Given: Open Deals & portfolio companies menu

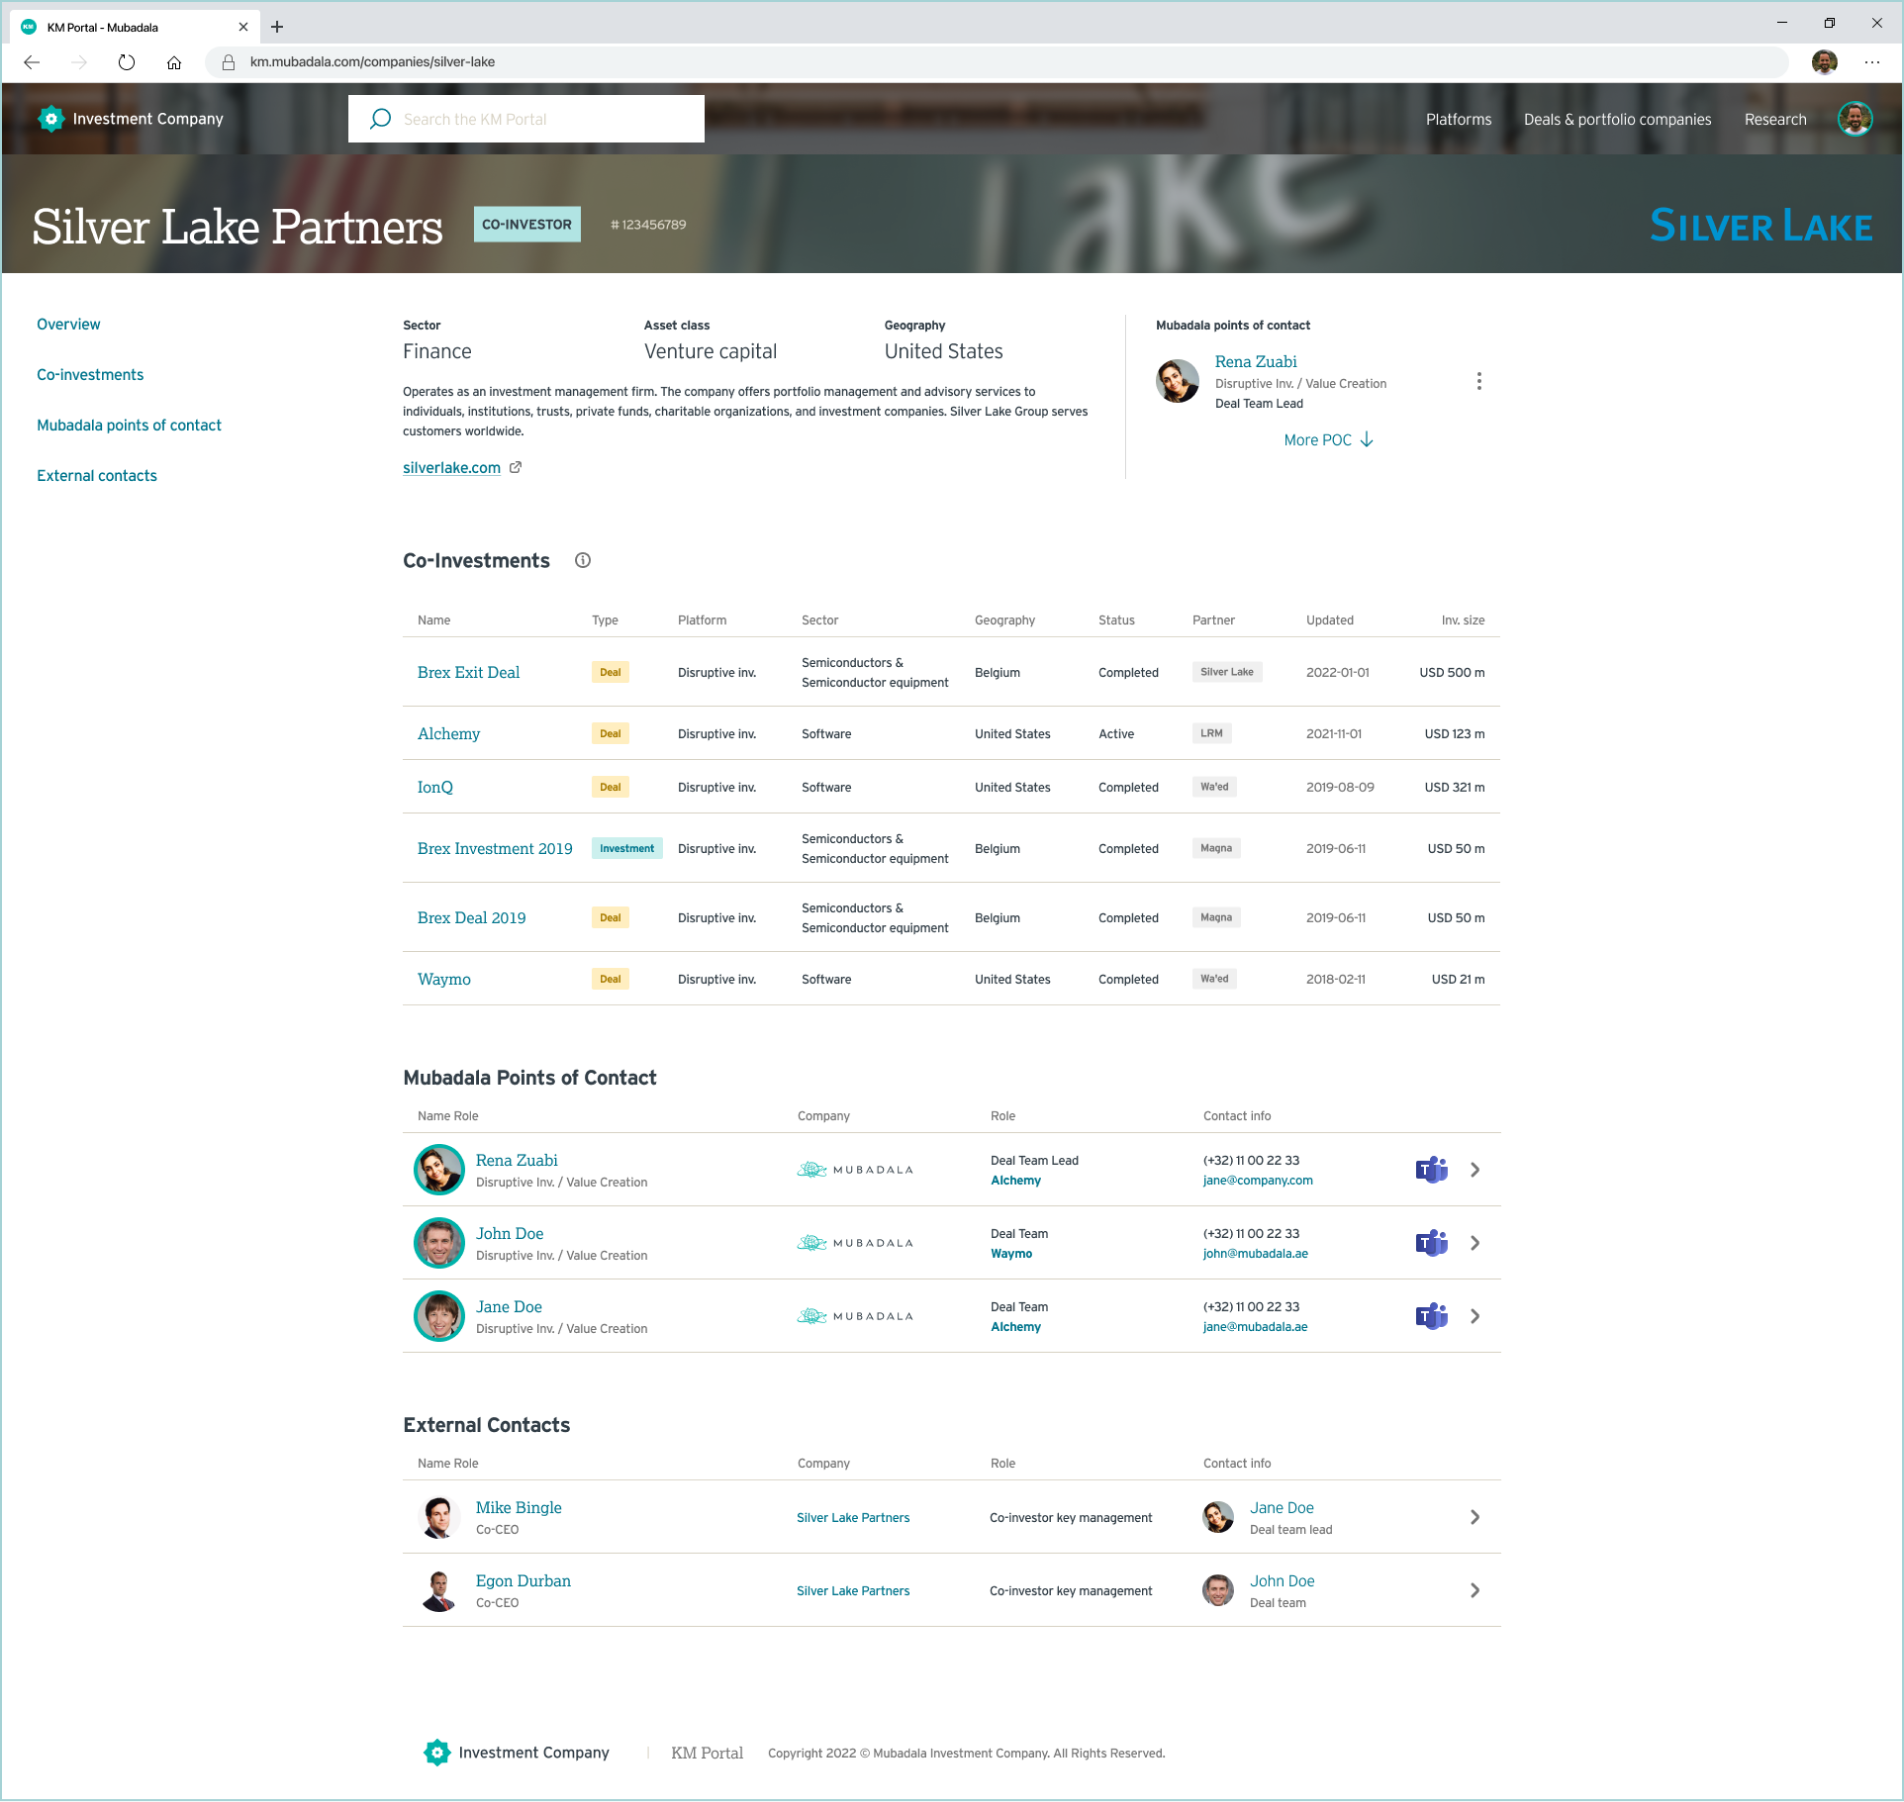Looking at the screenshot, I should (x=1616, y=119).
